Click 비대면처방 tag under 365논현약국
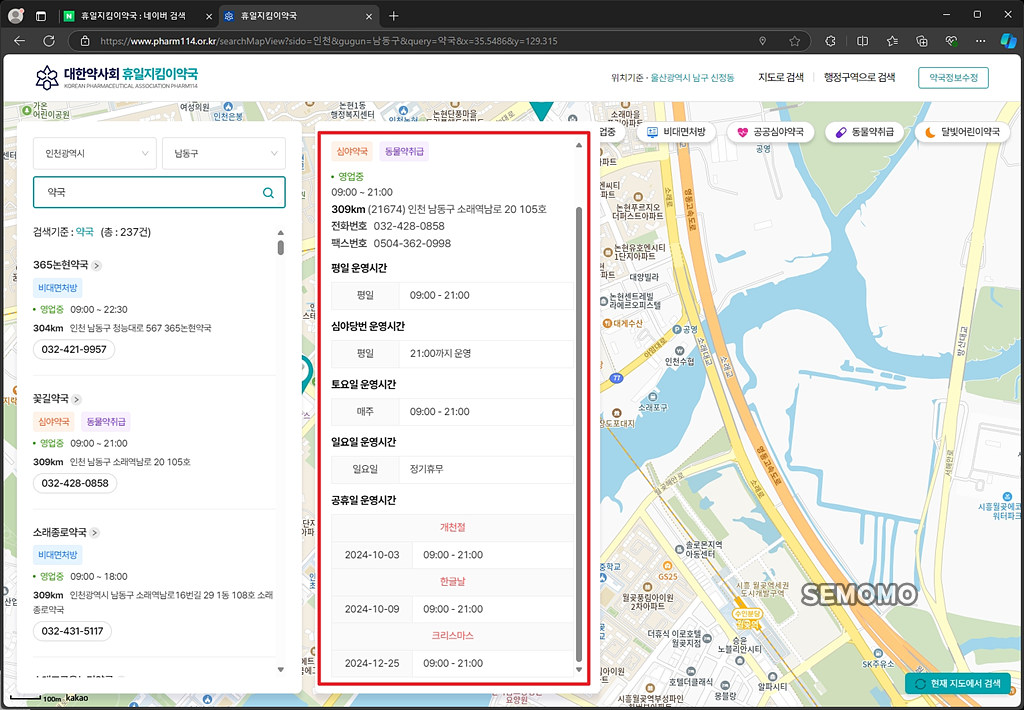The image size is (1024, 710). pyautogui.click(x=57, y=288)
